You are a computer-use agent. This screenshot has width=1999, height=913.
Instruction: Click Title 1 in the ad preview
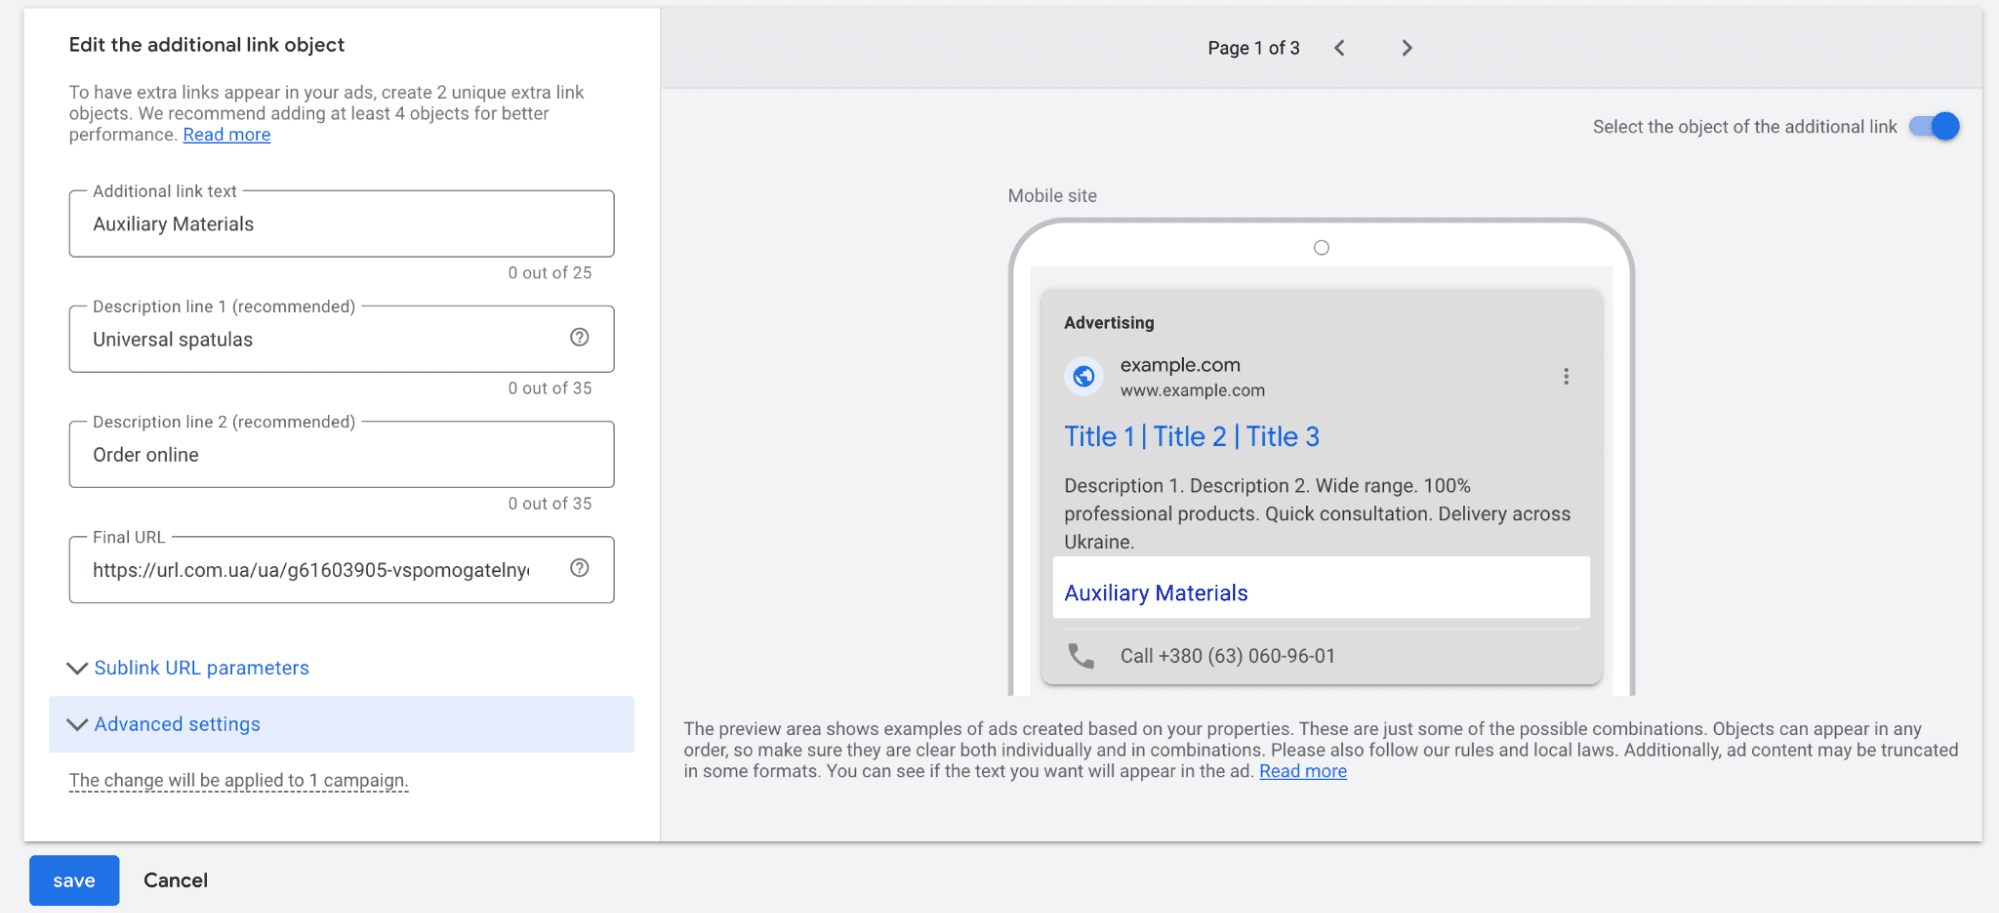pos(1098,436)
